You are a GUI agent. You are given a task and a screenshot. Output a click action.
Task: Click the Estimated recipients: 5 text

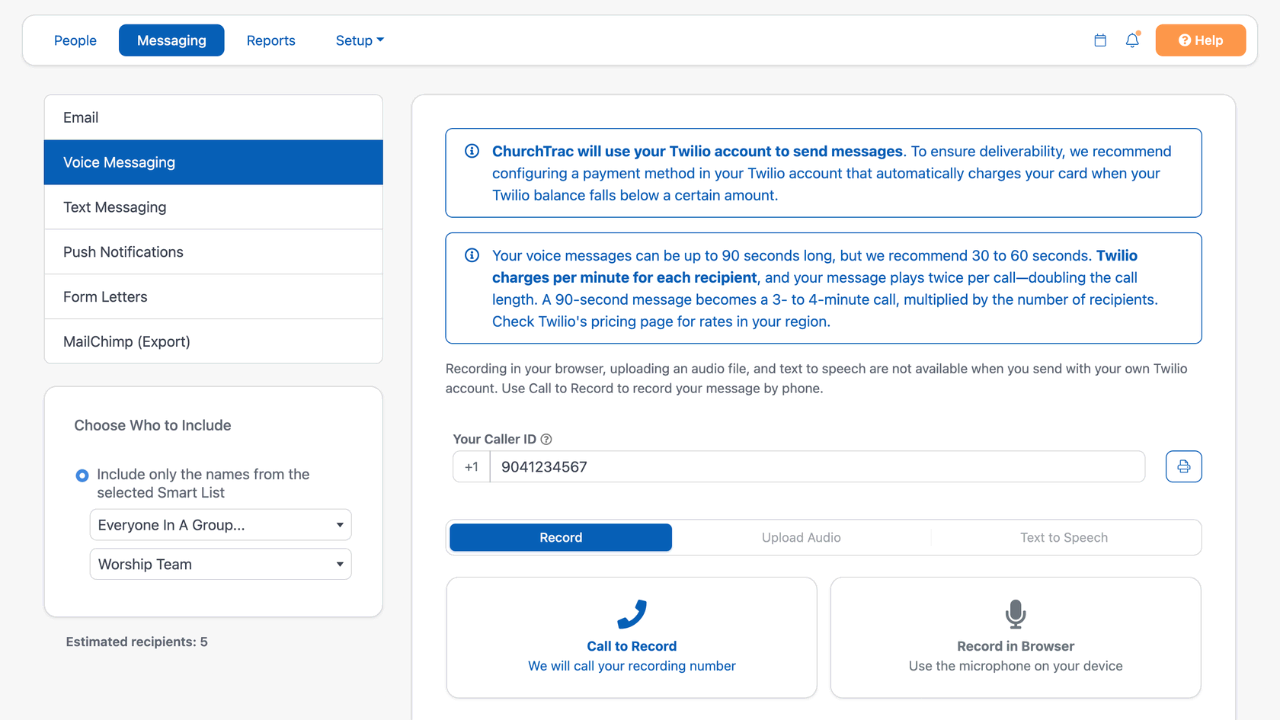click(x=137, y=642)
